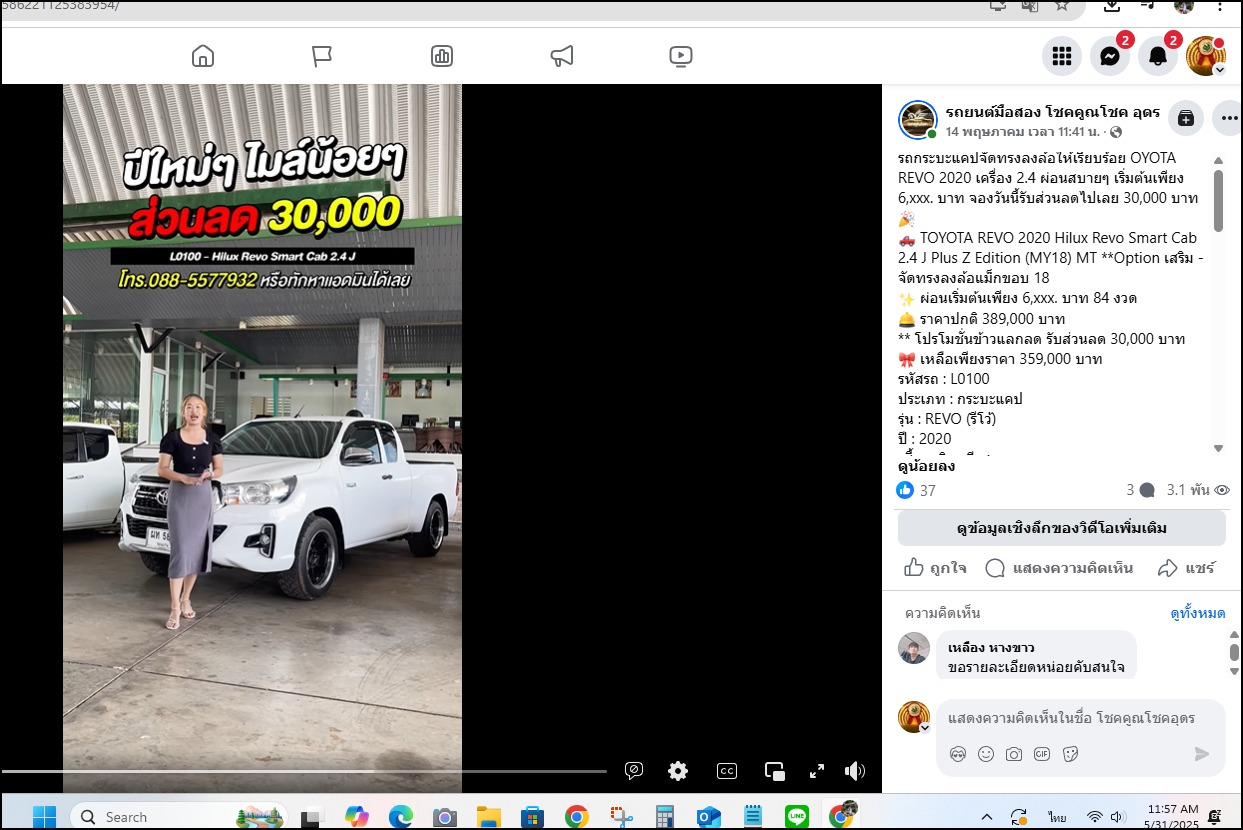
Task: Switch input language ไทย indicator
Action: pyautogui.click(x=1057, y=816)
